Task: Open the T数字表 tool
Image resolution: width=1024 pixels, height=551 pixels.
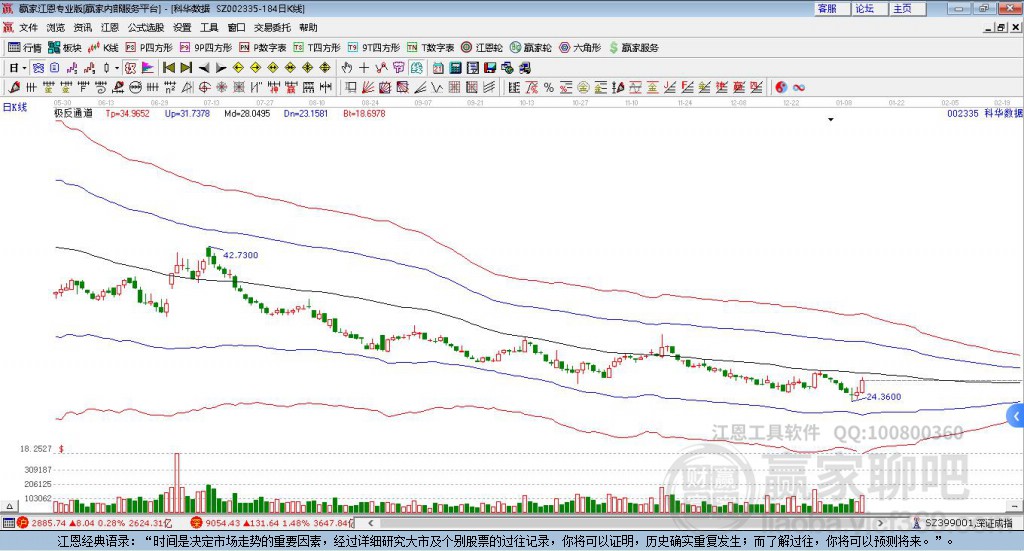Action: coord(430,48)
